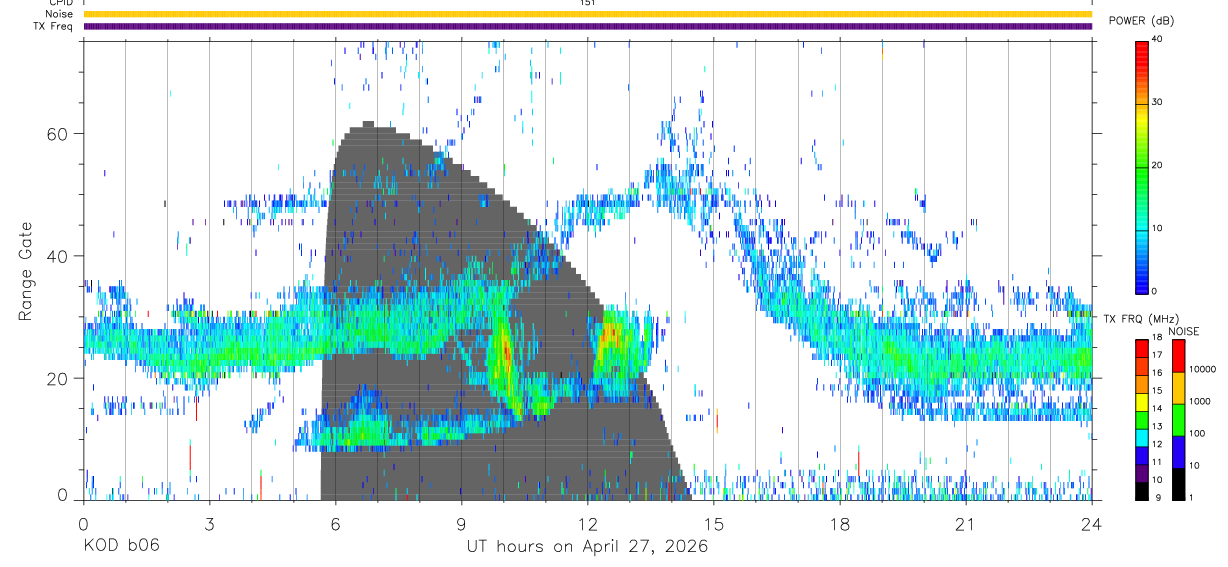
Task: Click the 40 label on POWER scale
Action: pyautogui.click(x=1157, y=39)
